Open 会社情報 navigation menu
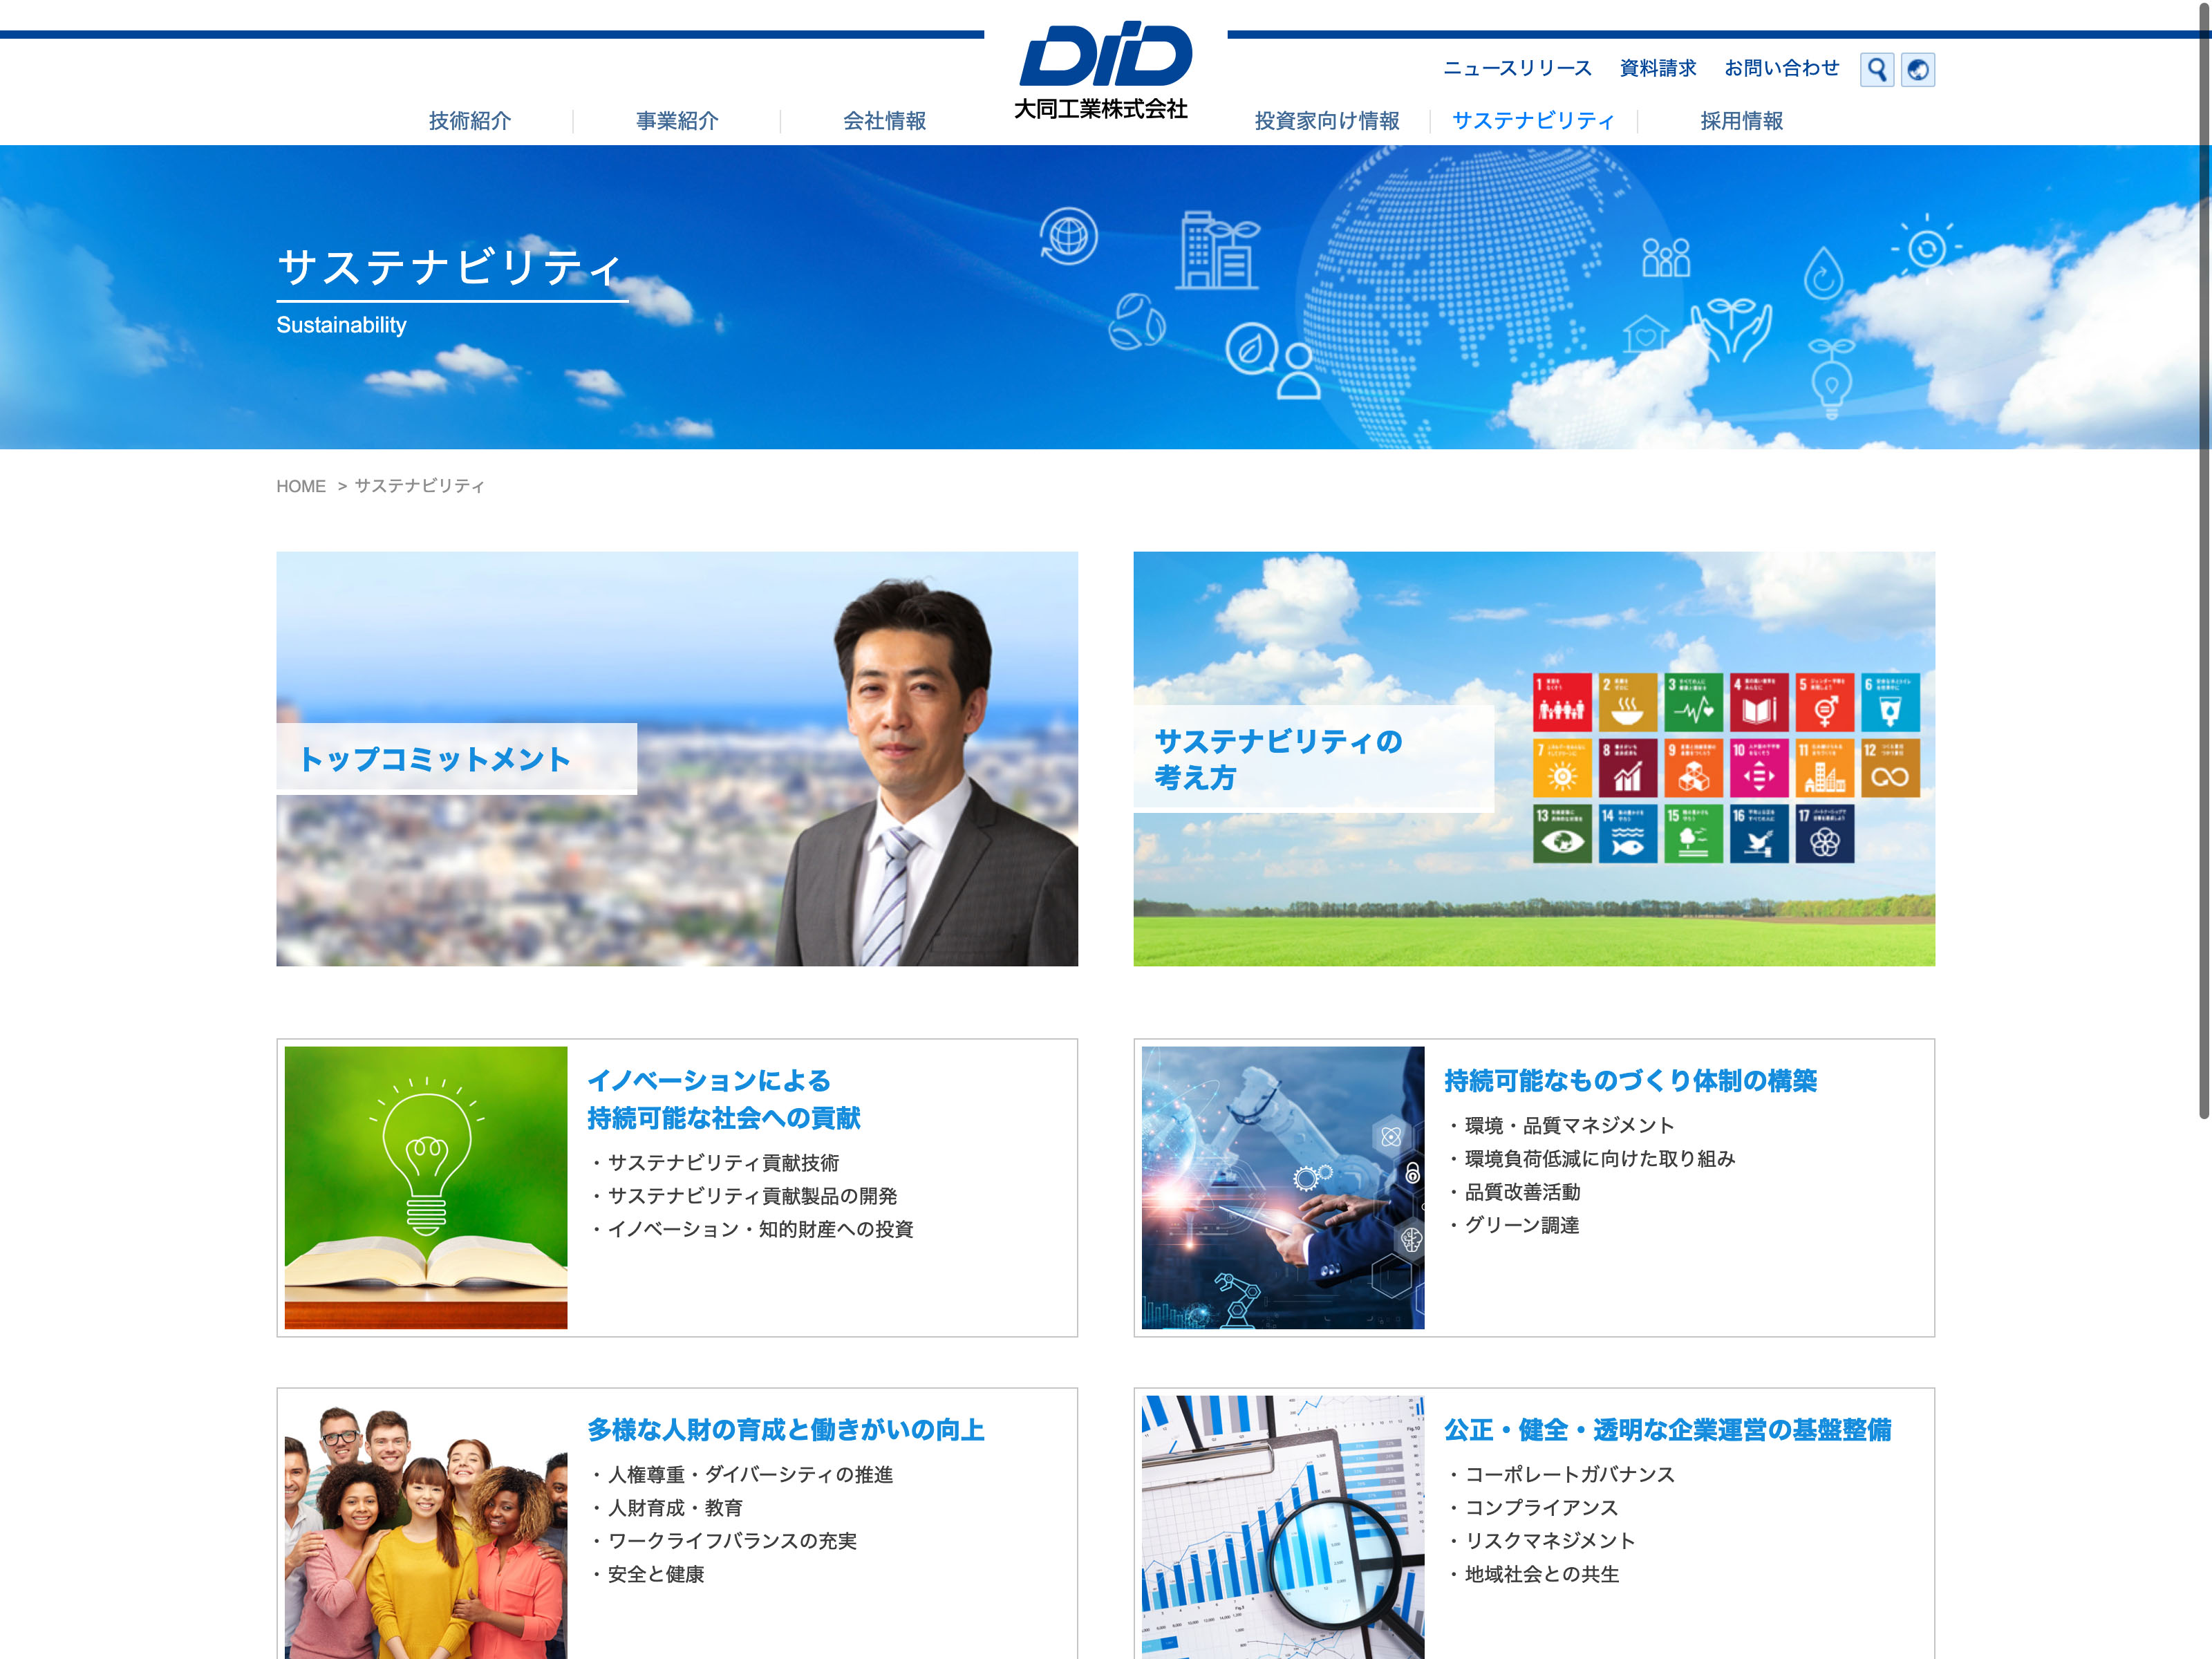This screenshot has width=2212, height=1659. click(884, 121)
